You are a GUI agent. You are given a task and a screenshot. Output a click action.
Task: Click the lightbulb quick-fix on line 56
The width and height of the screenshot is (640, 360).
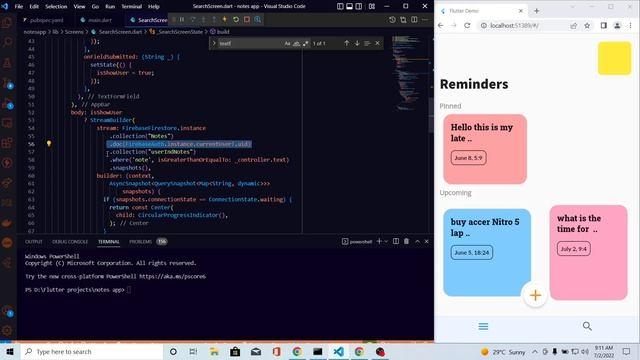49,144
